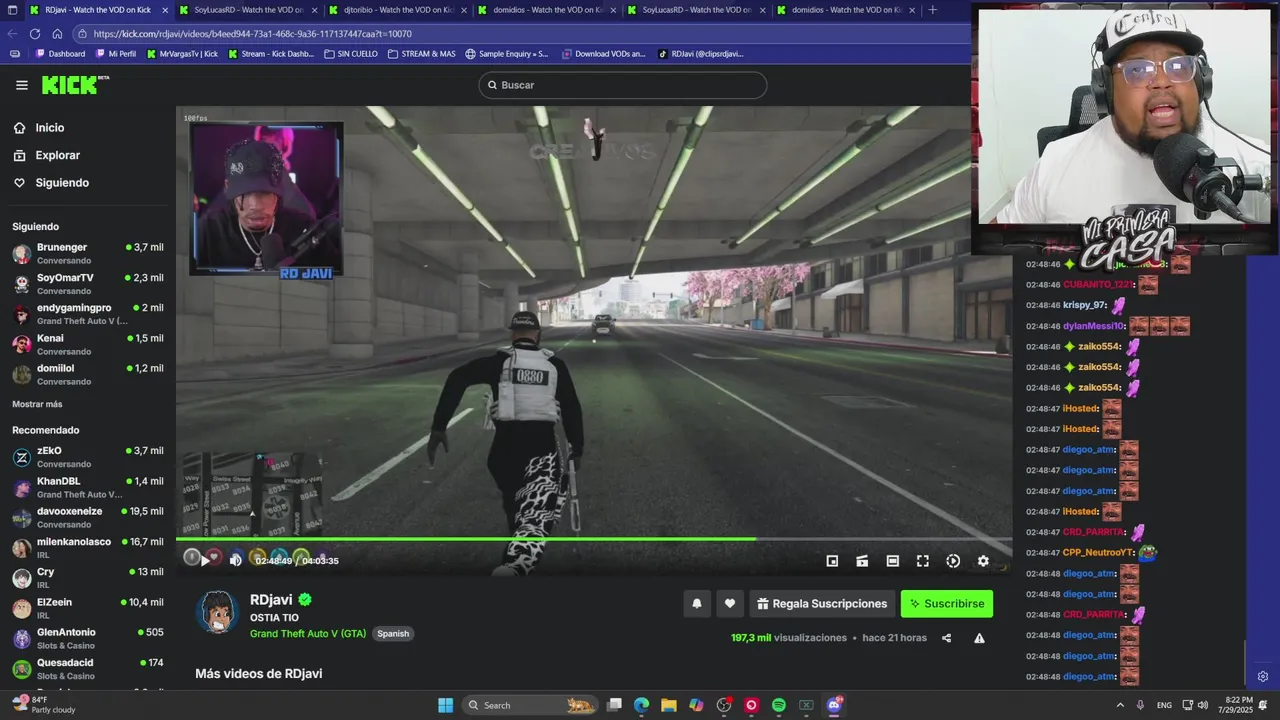Show hidden system tray icons chevron
1280x720 pixels.
point(1120,705)
